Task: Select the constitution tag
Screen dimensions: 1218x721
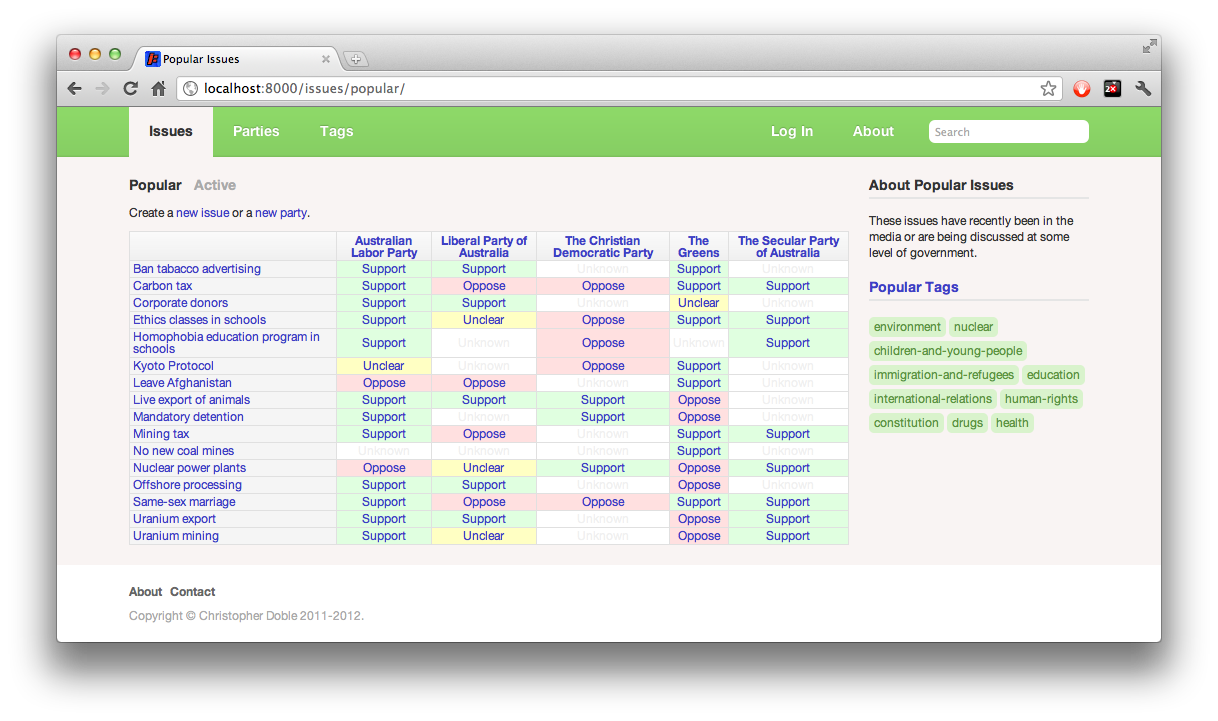Action: [906, 423]
